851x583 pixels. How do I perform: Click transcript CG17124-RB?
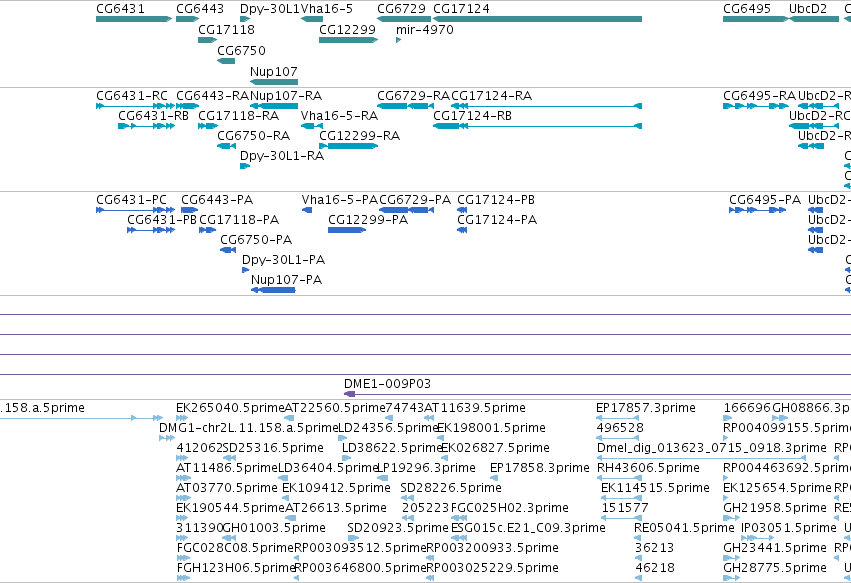(537, 126)
